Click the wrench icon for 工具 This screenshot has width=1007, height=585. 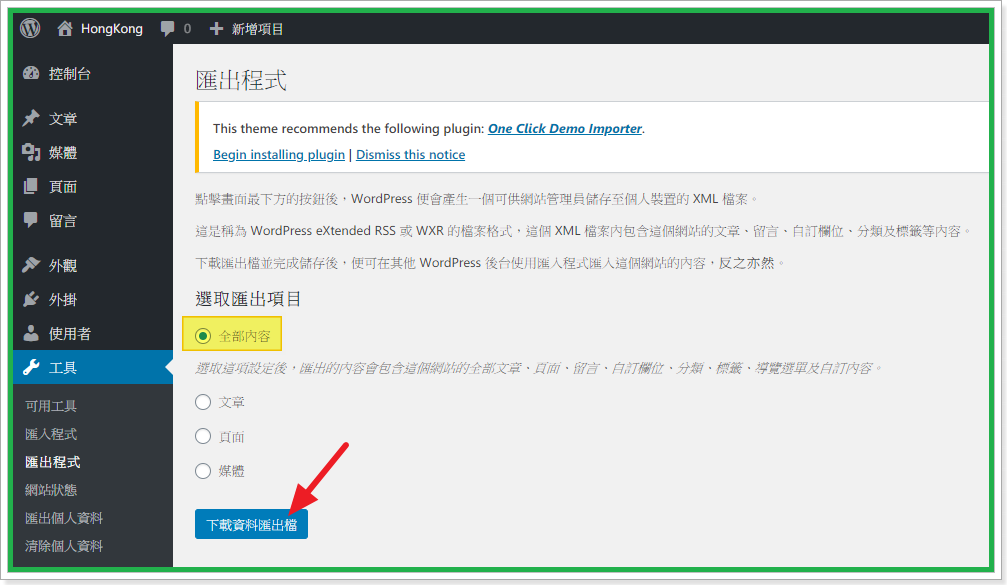(31, 367)
